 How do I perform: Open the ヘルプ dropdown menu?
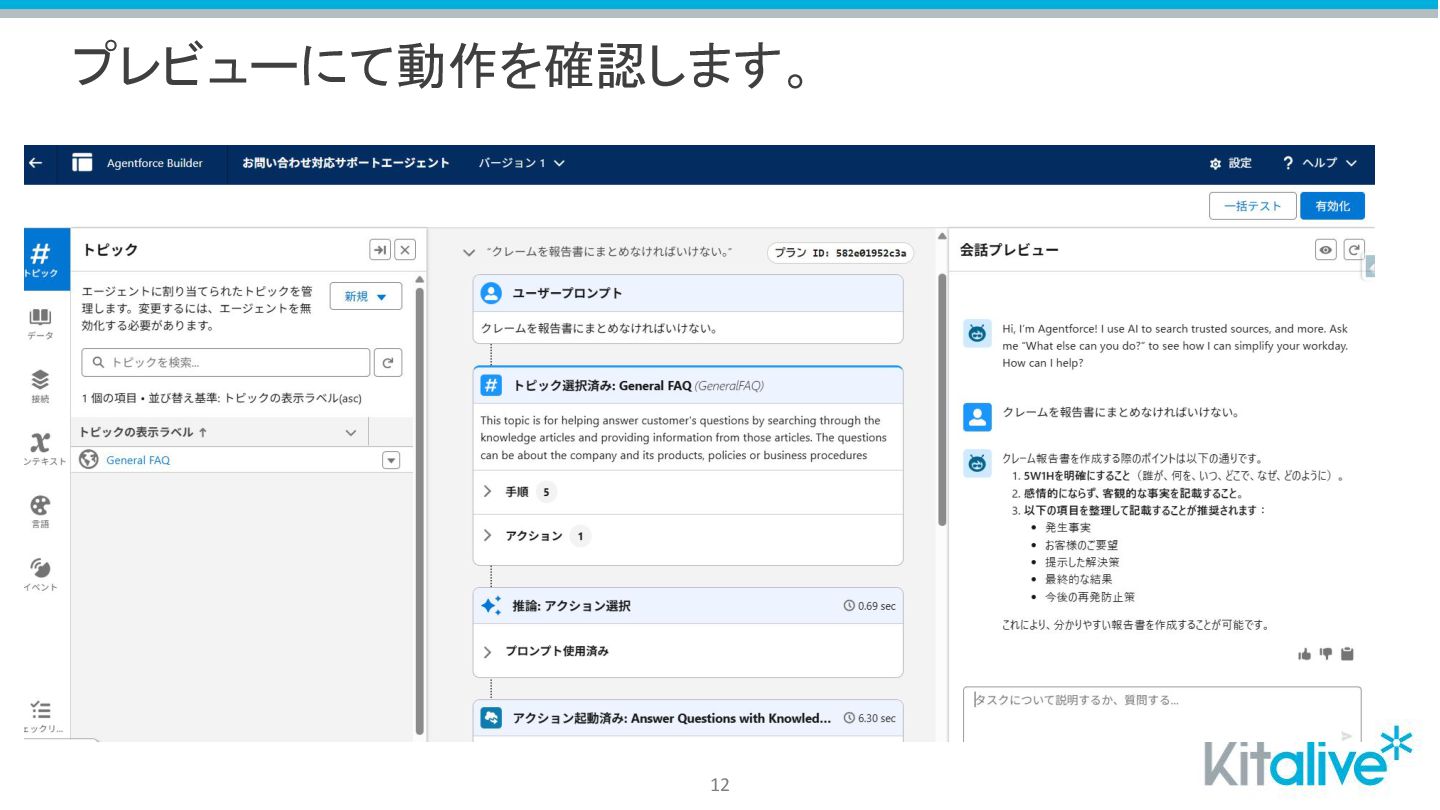tap(1320, 163)
